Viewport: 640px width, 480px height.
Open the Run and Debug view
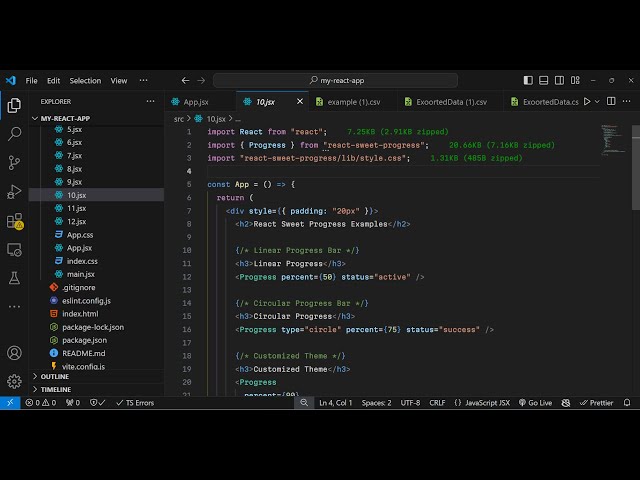click(14, 191)
